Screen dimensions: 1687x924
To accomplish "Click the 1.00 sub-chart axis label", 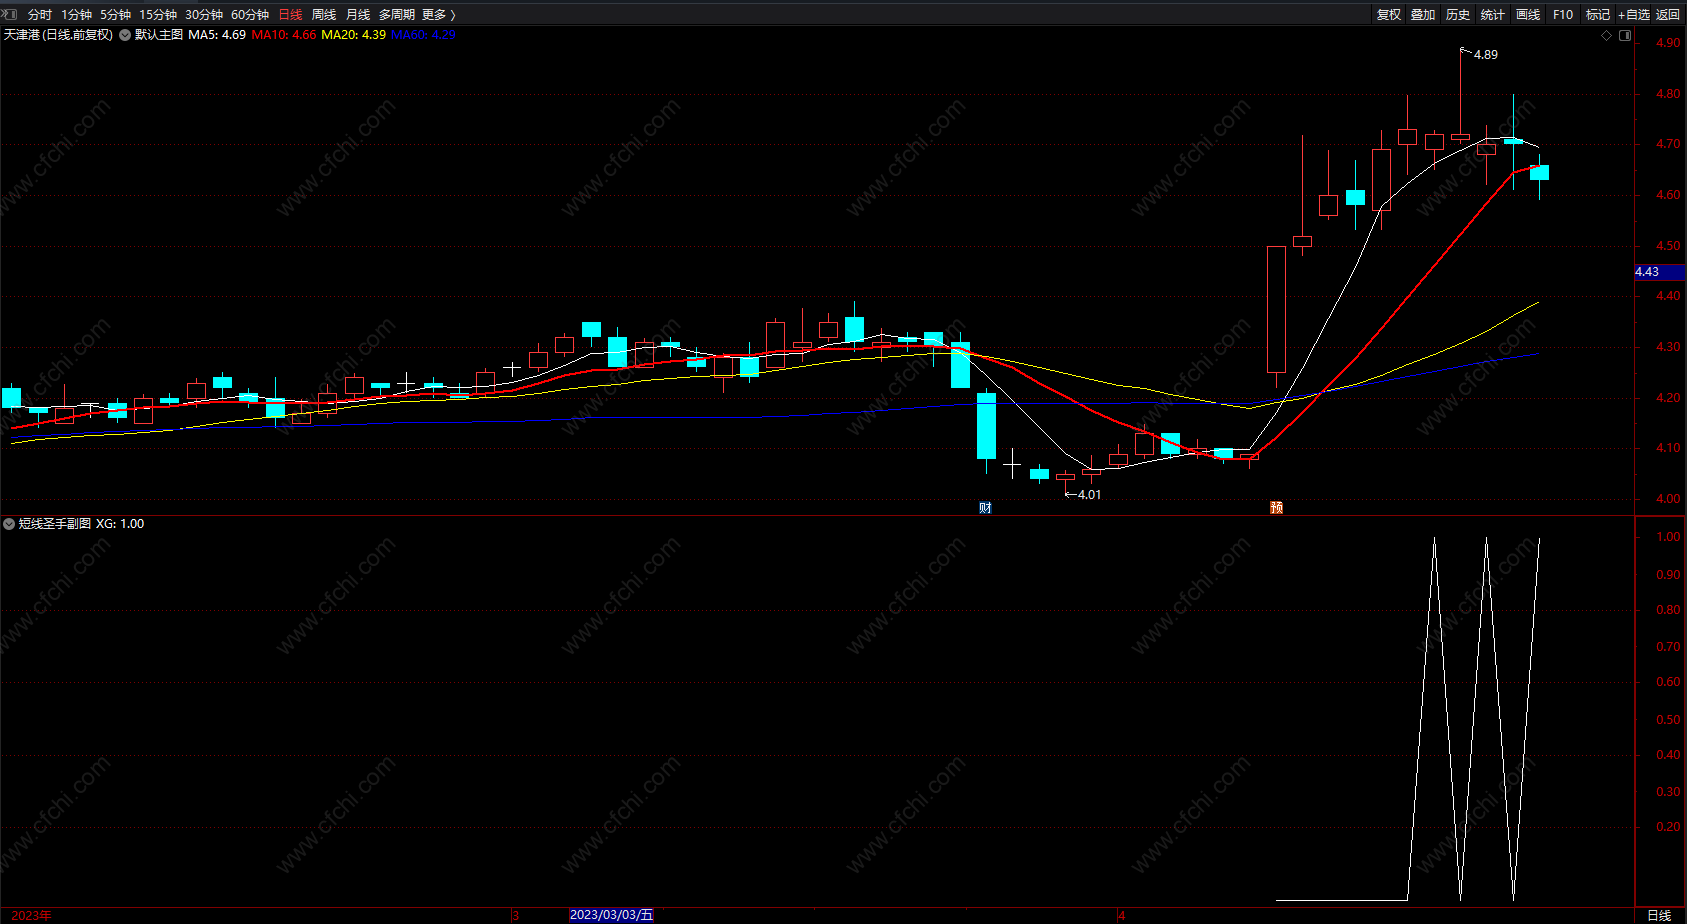I will coord(1668,537).
